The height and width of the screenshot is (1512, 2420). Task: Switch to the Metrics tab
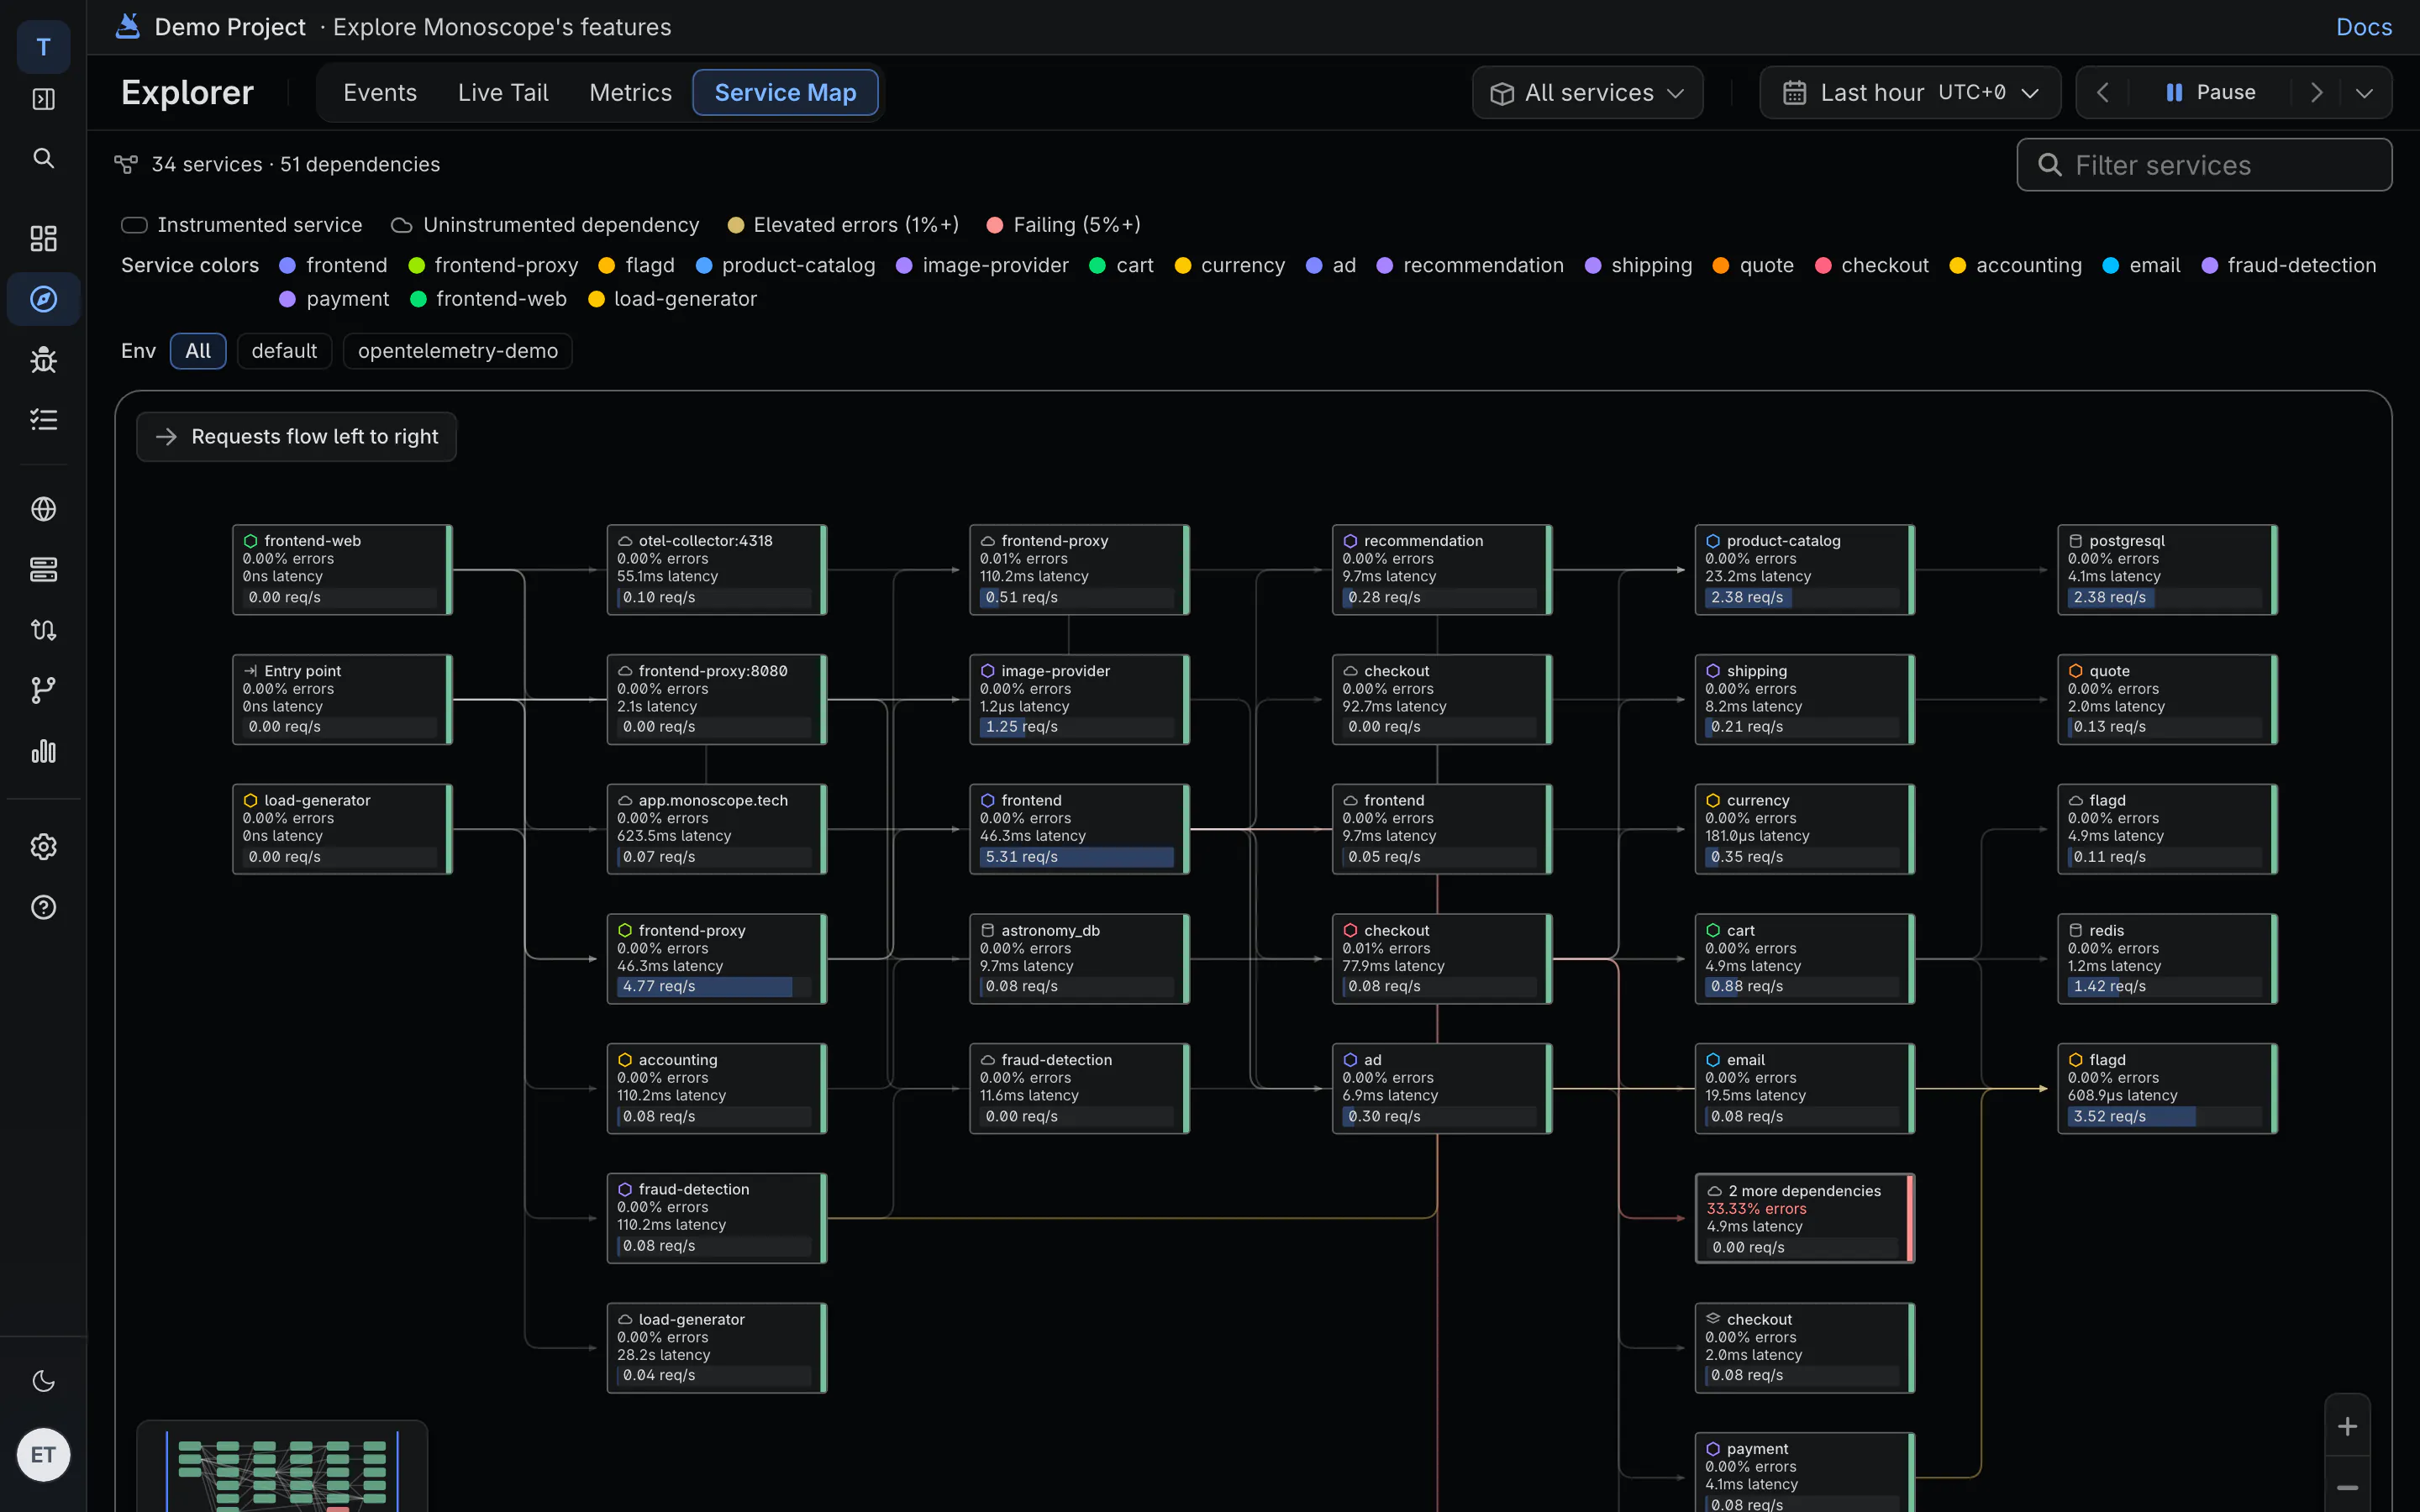(630, 93)
